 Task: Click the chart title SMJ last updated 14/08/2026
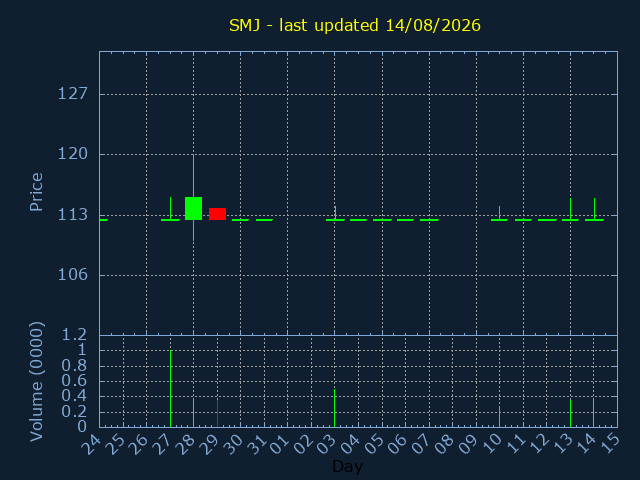tap(355, 25)
